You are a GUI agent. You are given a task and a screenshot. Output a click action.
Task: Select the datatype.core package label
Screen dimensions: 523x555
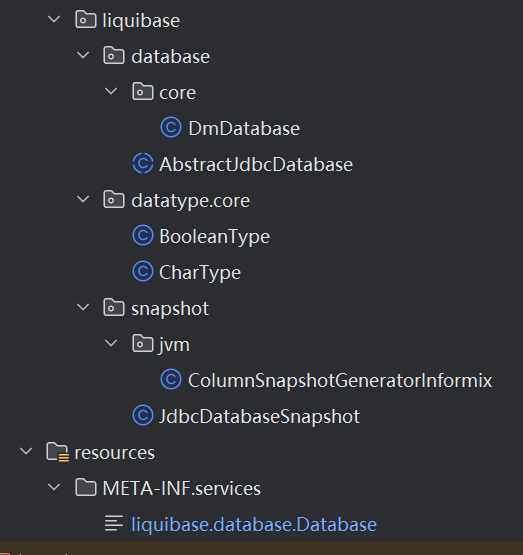pyautogui.click(x=191, y=201)
